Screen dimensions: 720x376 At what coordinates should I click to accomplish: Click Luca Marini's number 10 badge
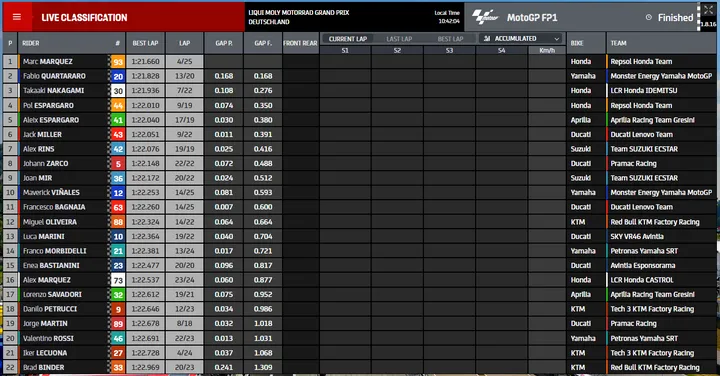tap(118, 236)
